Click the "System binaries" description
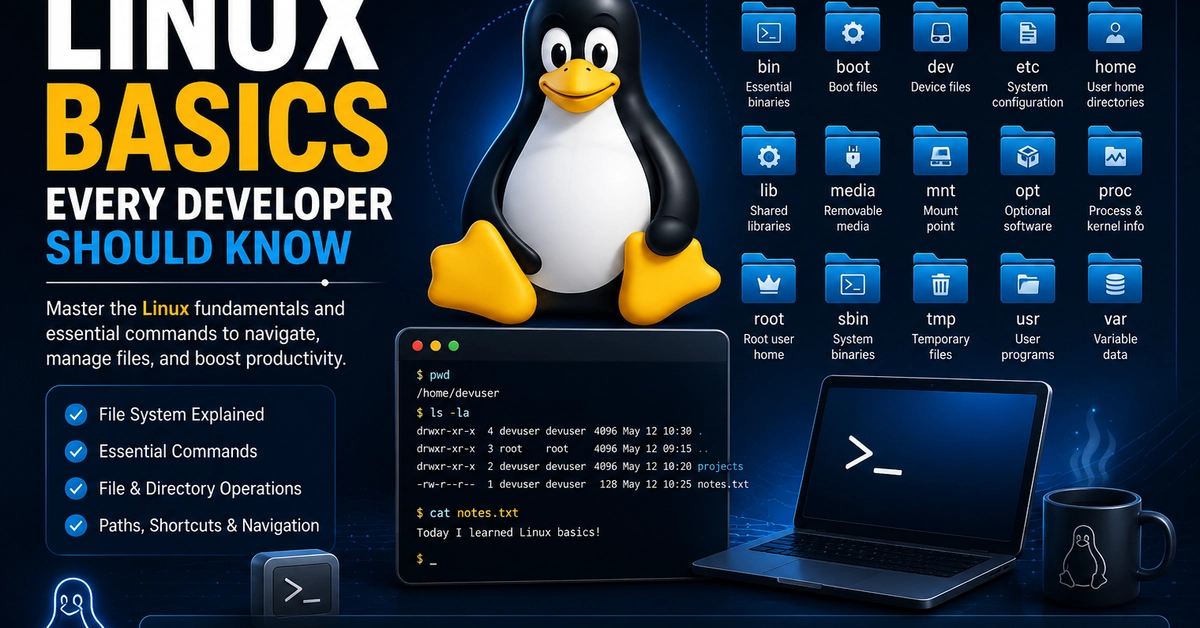Viewport: 1200px width, 628px height. coord(853,347)
